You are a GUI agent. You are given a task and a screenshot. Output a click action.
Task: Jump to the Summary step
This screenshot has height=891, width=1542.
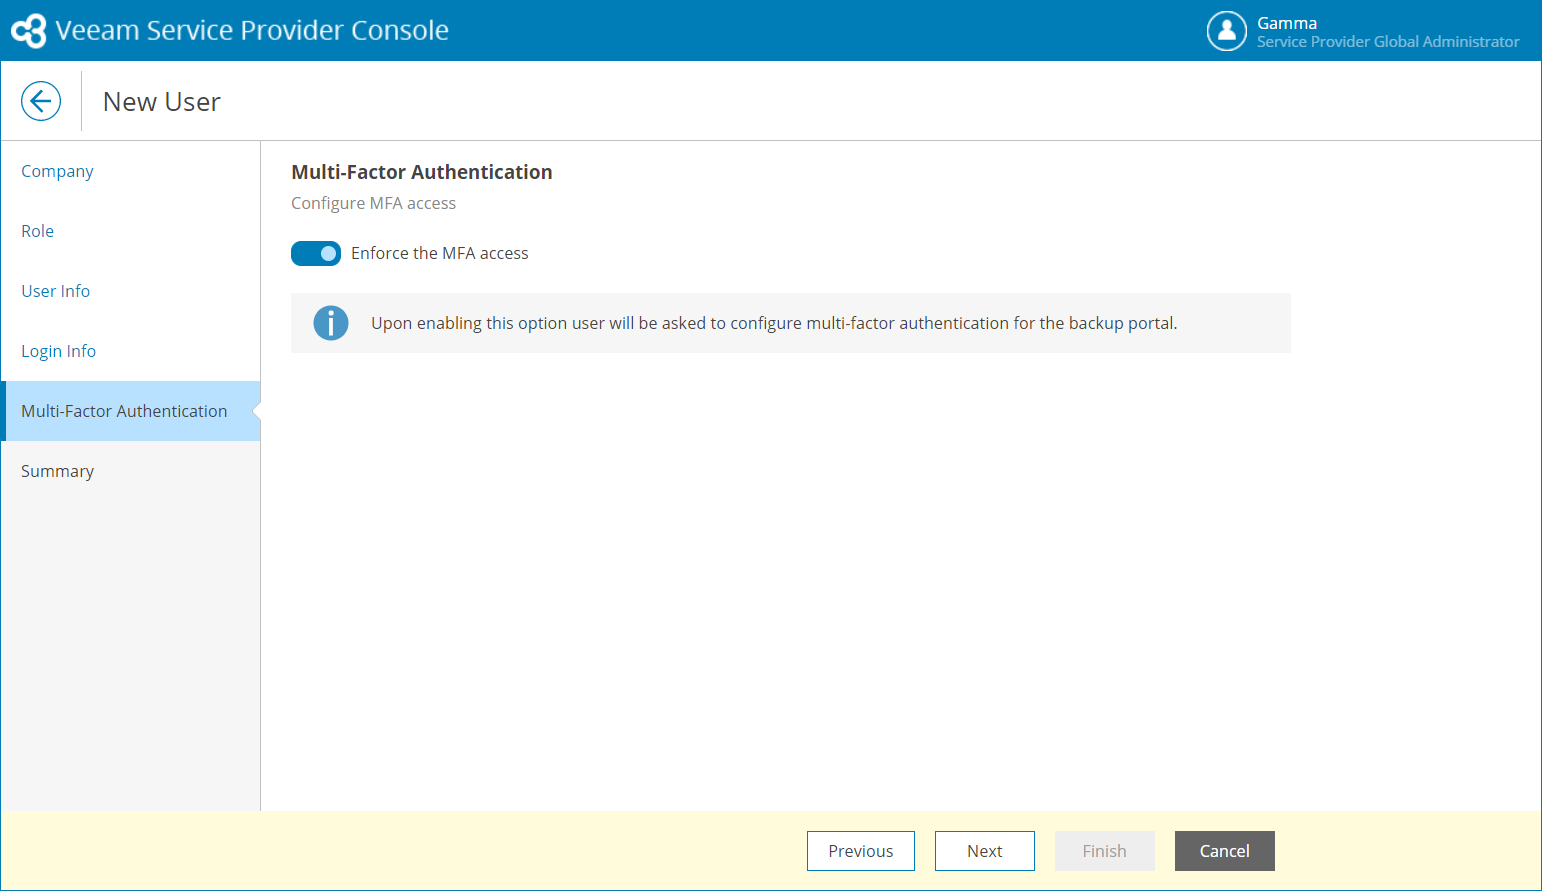coord(58,471)
